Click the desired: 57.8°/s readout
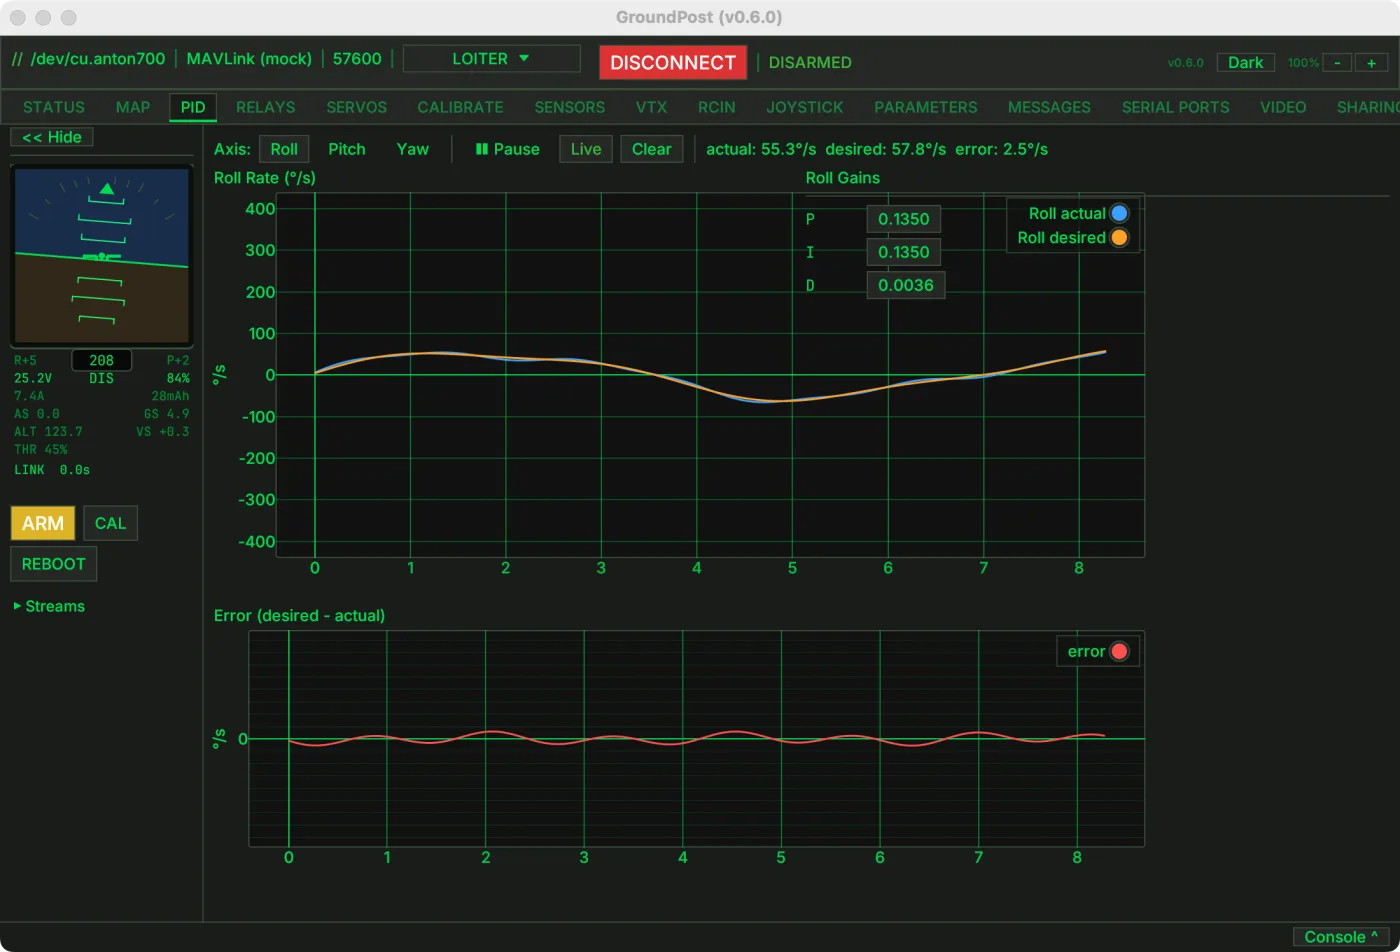The width and height of the screenshot is (1400, 952). coord(885,149)
